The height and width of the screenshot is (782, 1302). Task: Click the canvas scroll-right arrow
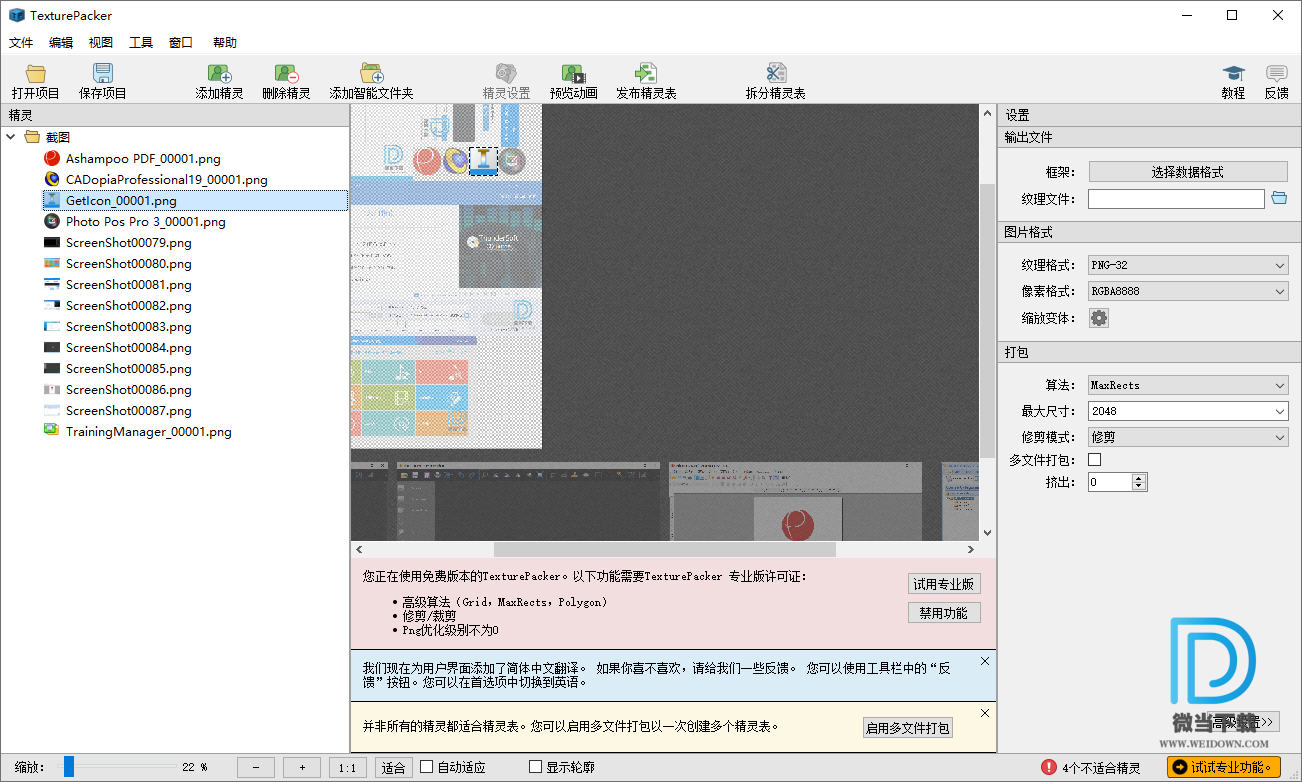pos(970,549)
